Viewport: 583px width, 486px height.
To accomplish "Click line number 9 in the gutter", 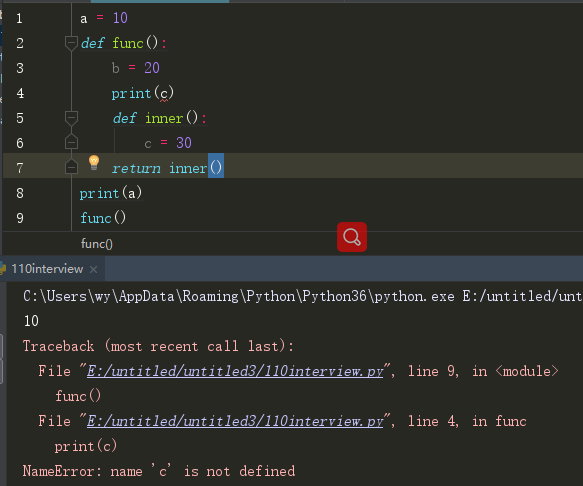I will 20,218.
